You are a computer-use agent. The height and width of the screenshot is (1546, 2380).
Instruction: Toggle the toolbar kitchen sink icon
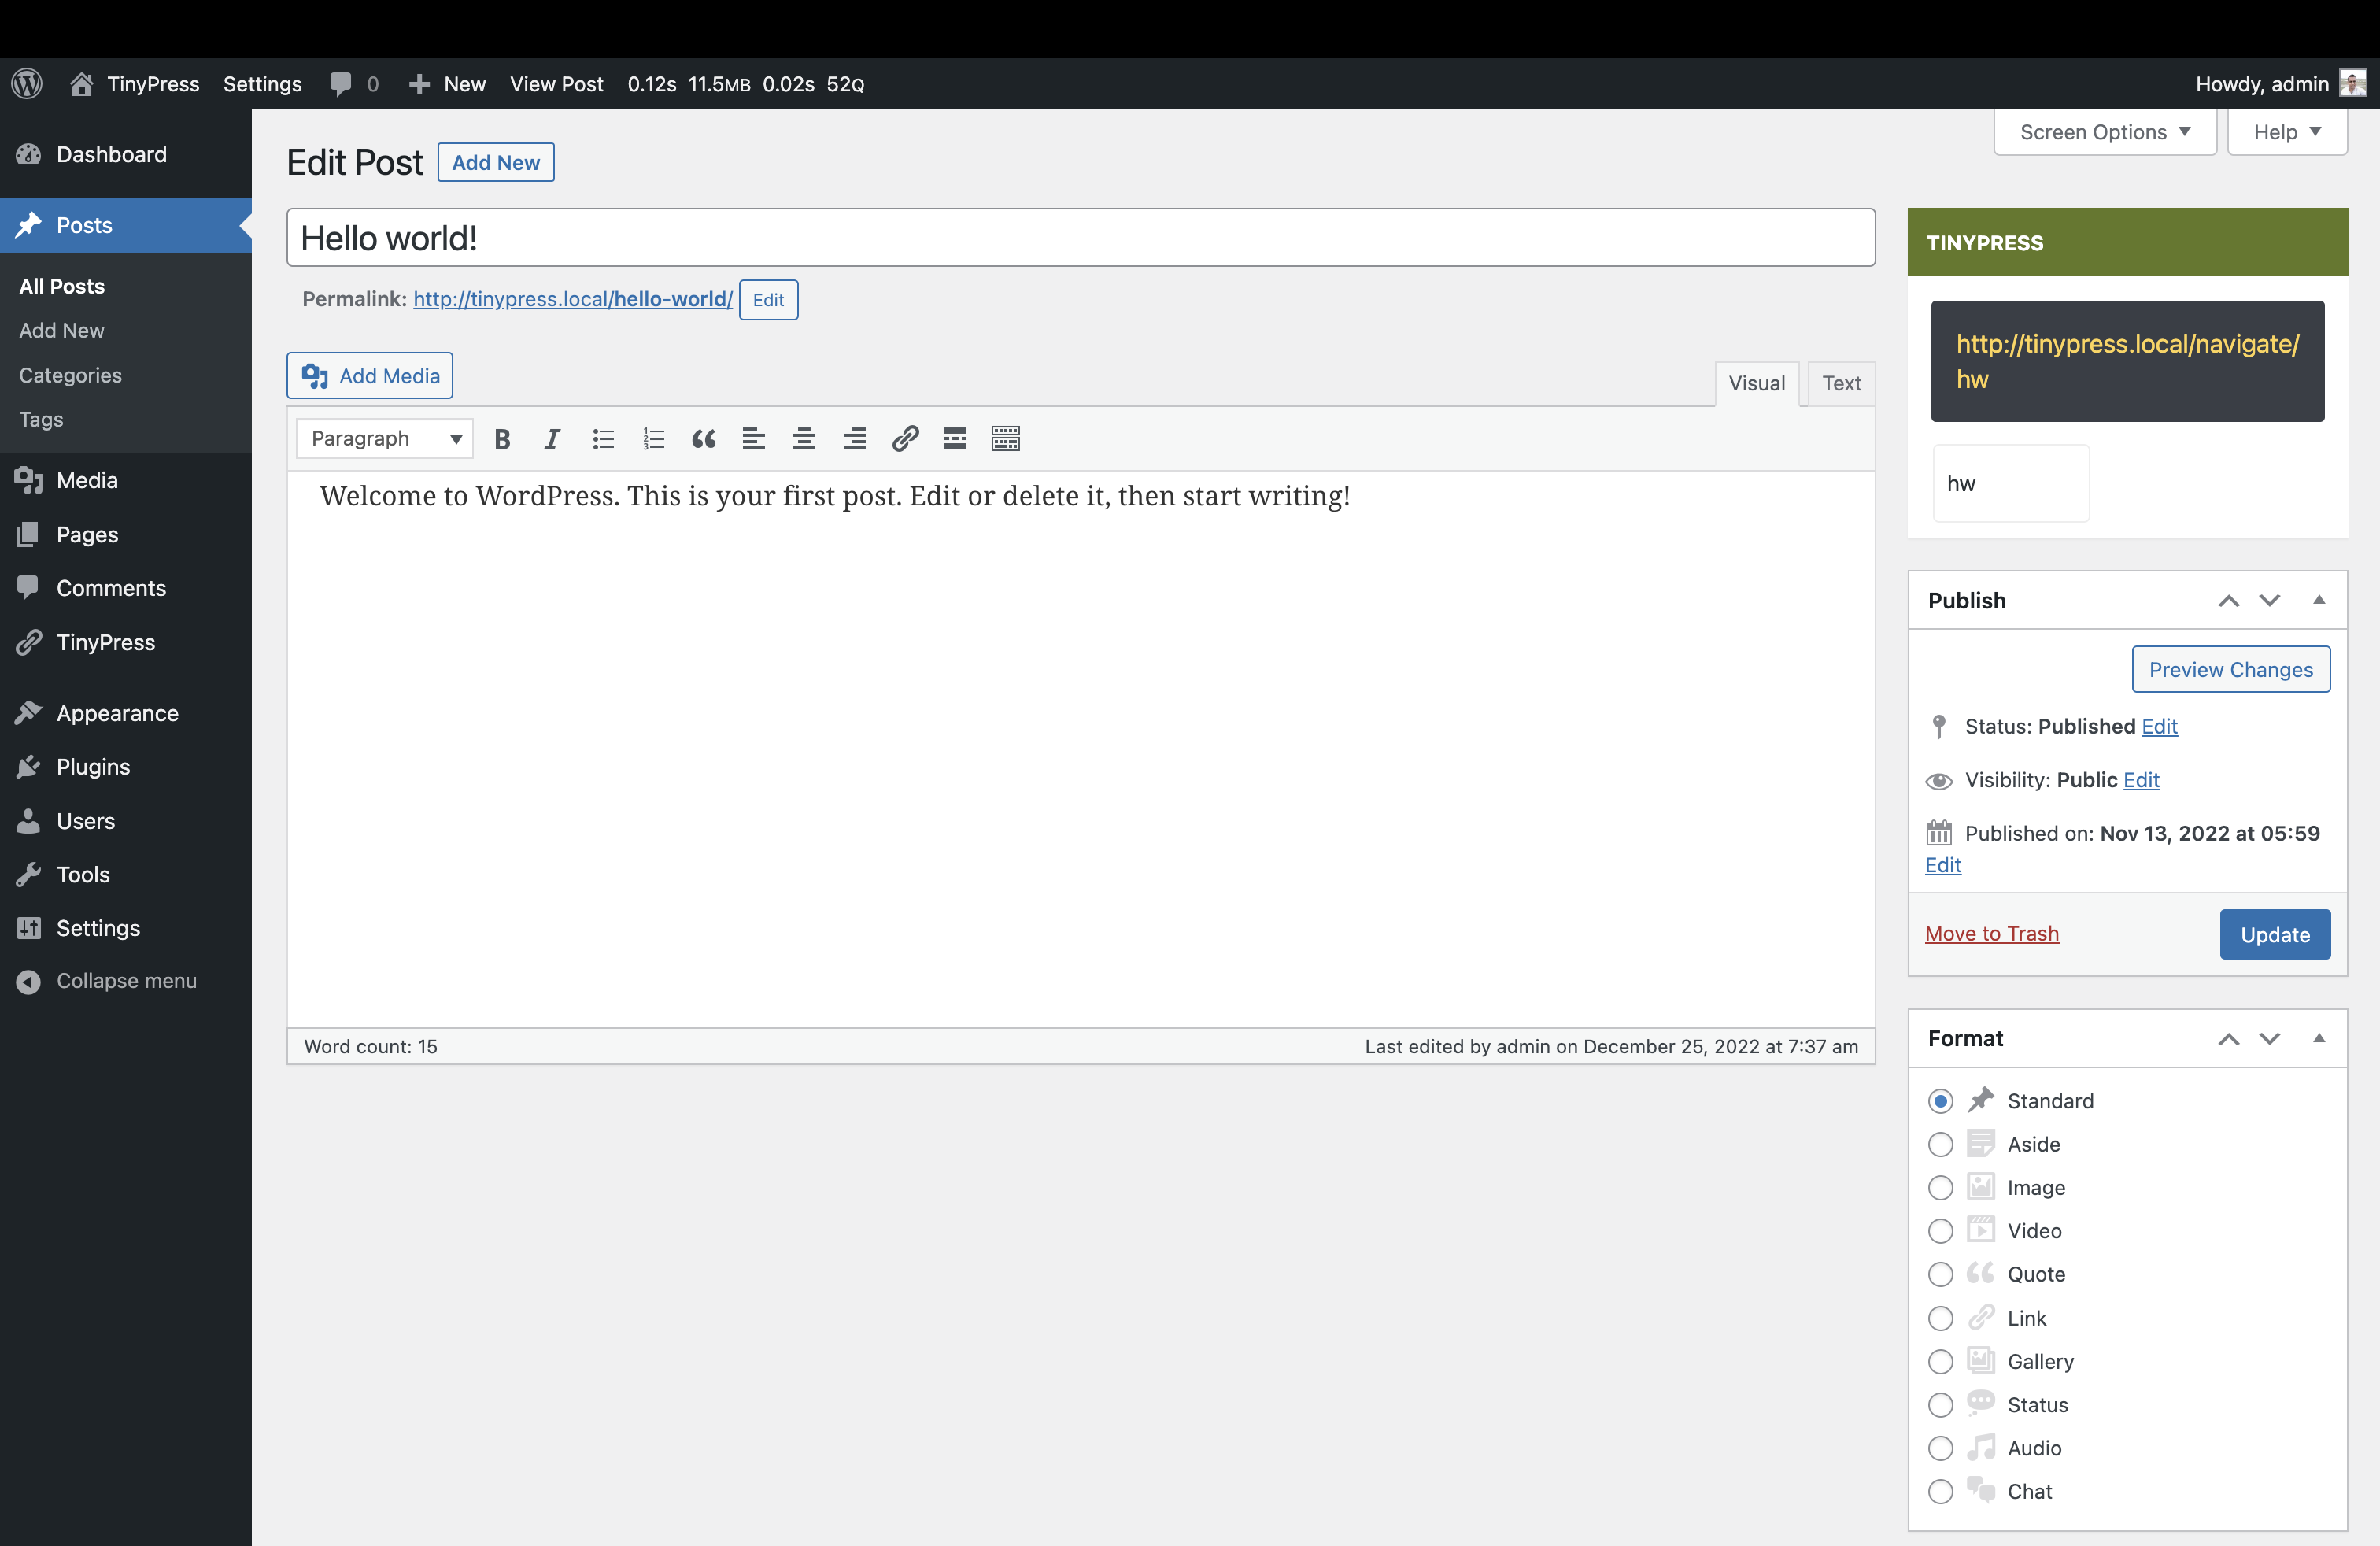[1006, 439]
